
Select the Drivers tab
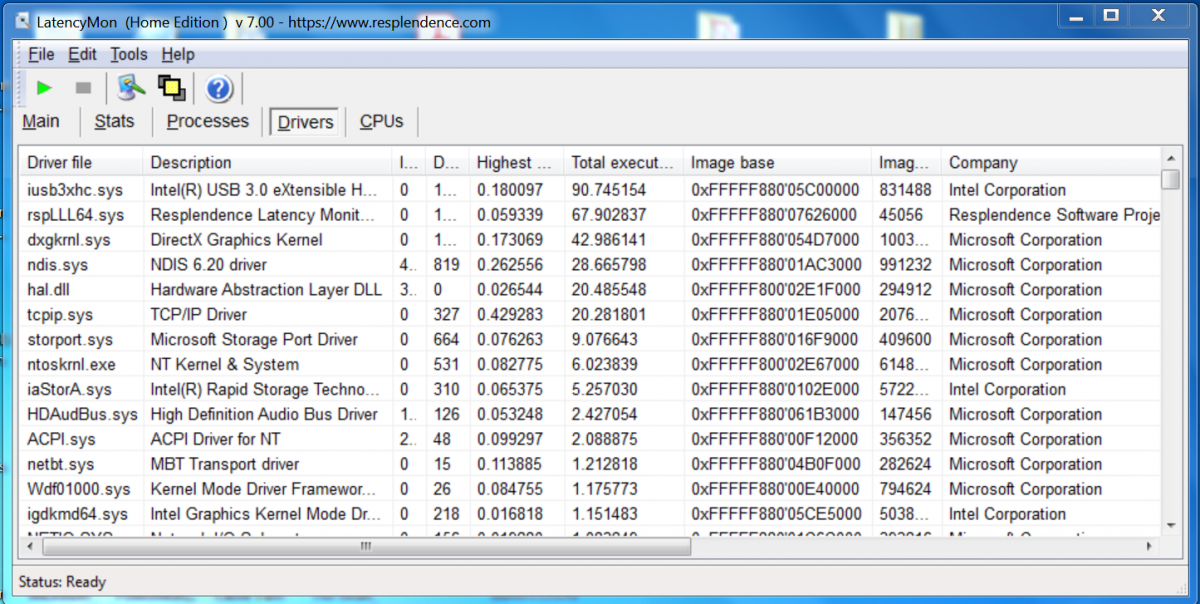(305, 122)
